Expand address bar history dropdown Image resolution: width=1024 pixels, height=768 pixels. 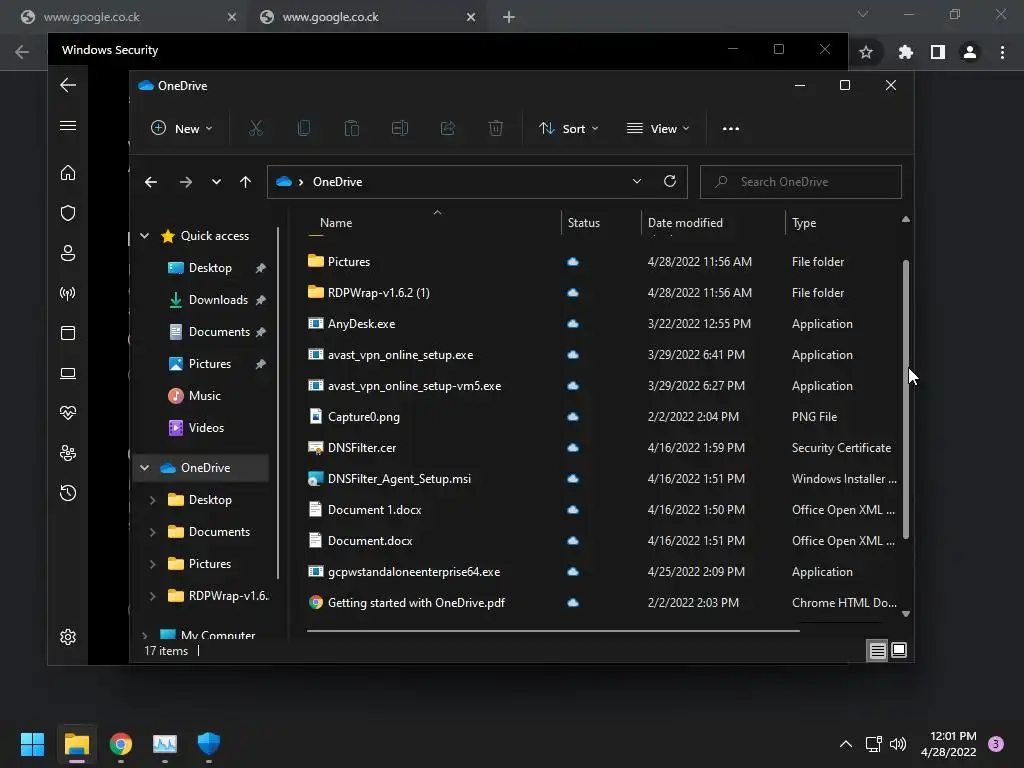point(637,182)
